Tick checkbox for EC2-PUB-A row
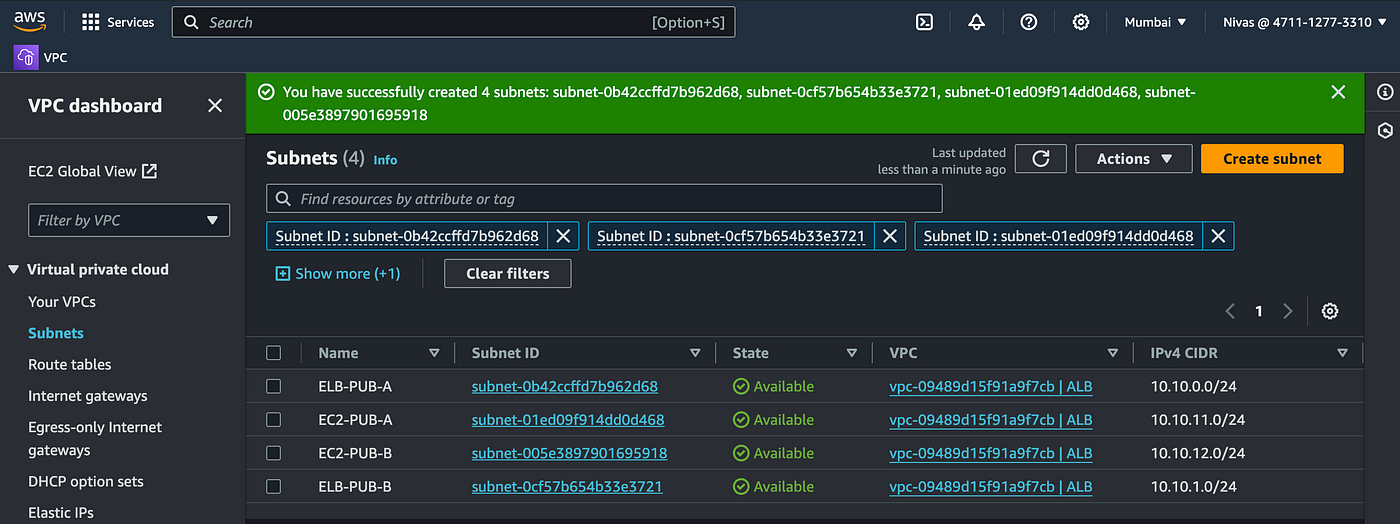The image size is (1400, 524). [x=274, y=420]
